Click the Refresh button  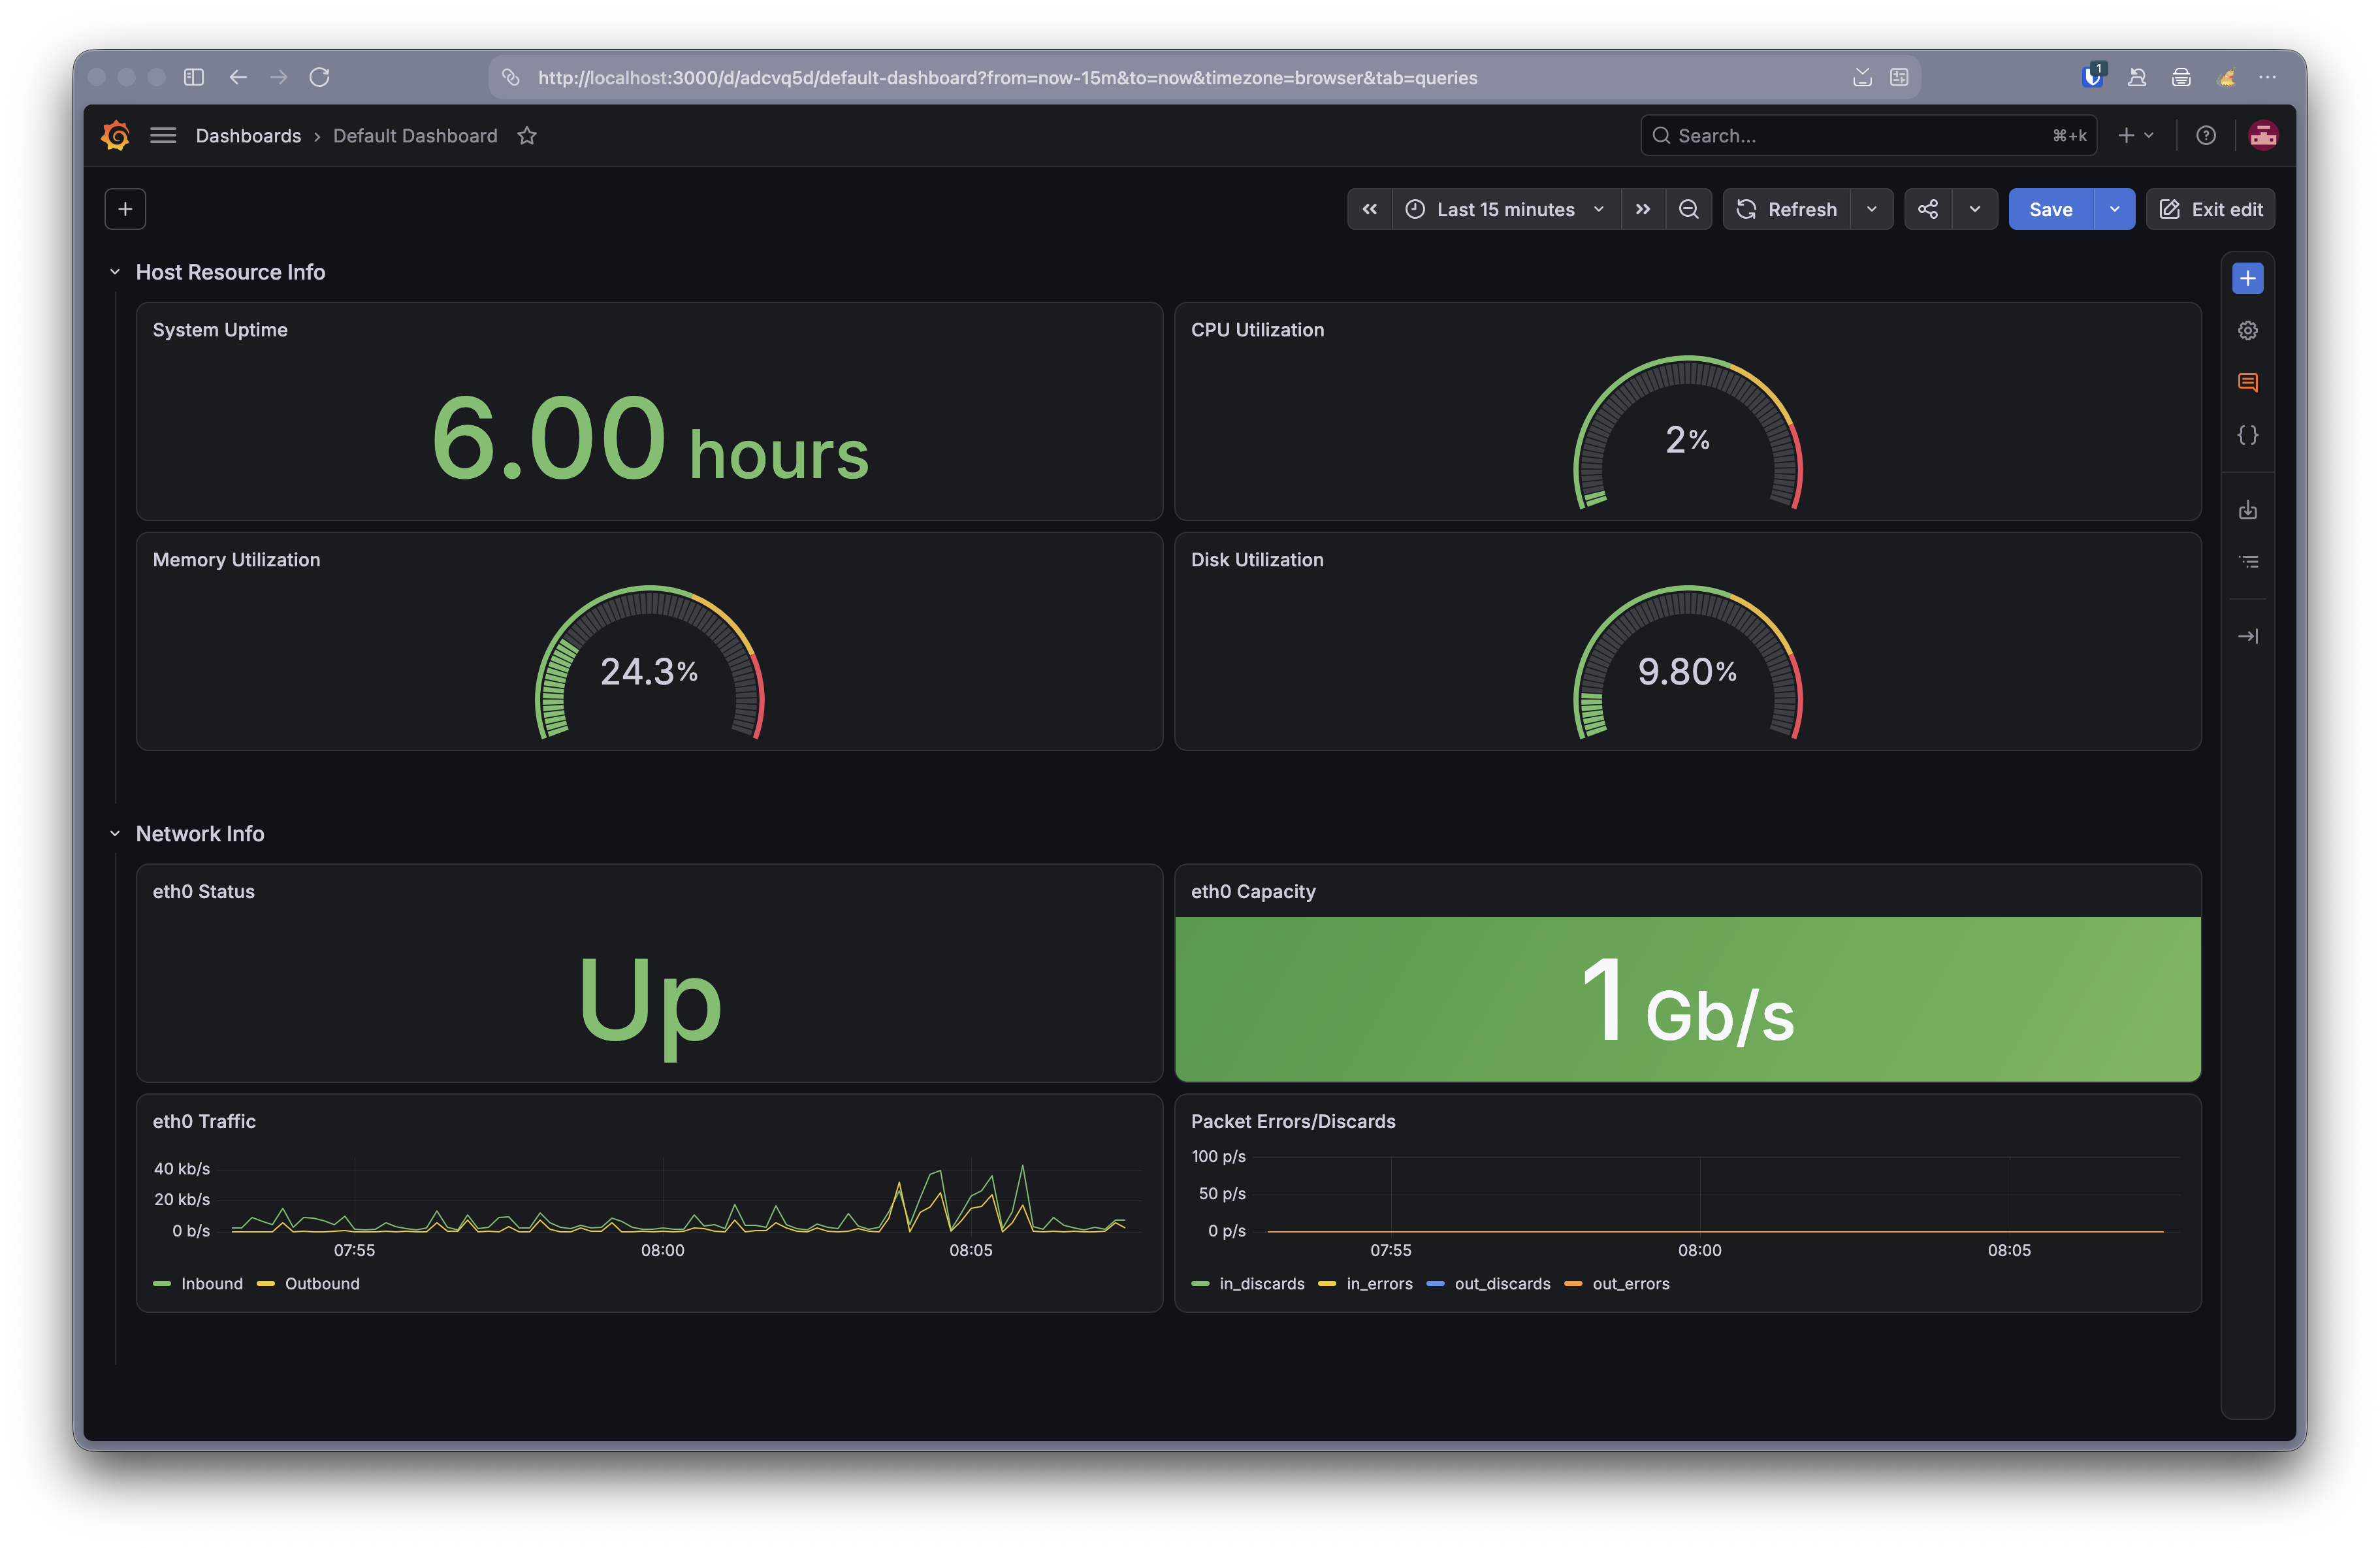point(1786,209)
